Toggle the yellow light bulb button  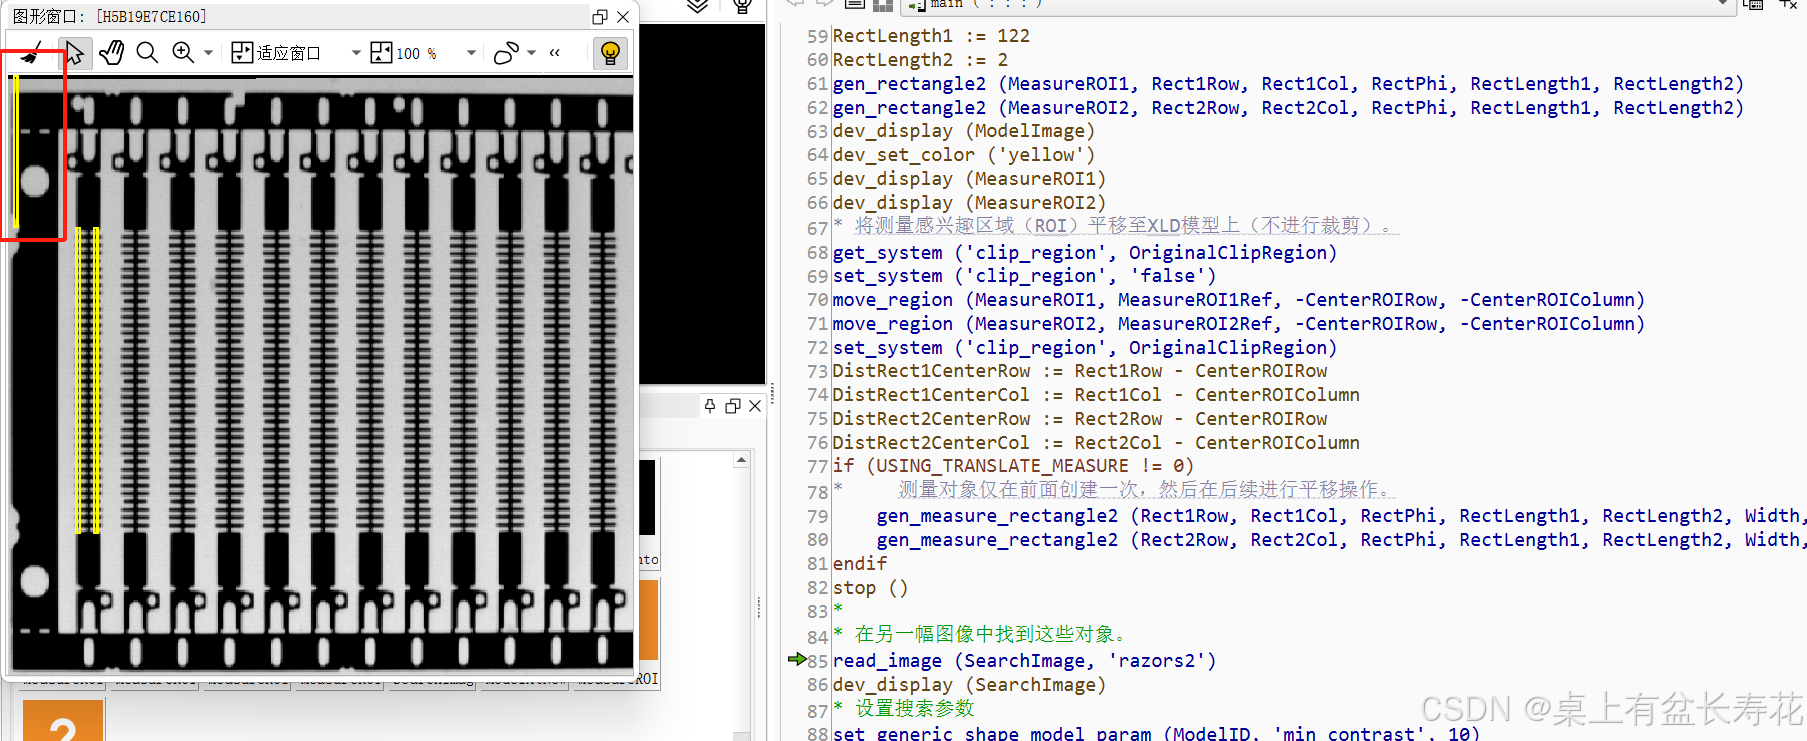[x=610, y=53]
